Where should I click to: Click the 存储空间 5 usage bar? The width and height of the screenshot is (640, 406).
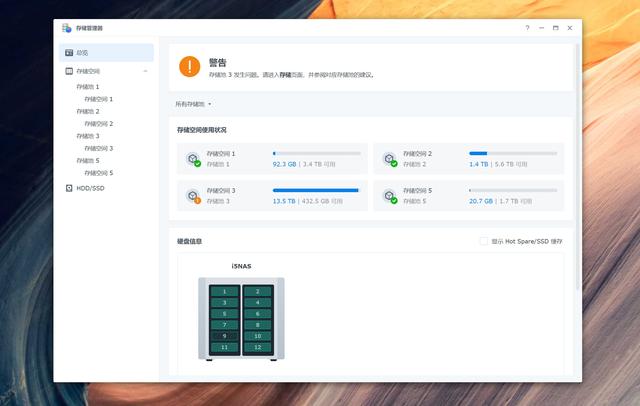(513, 190)
